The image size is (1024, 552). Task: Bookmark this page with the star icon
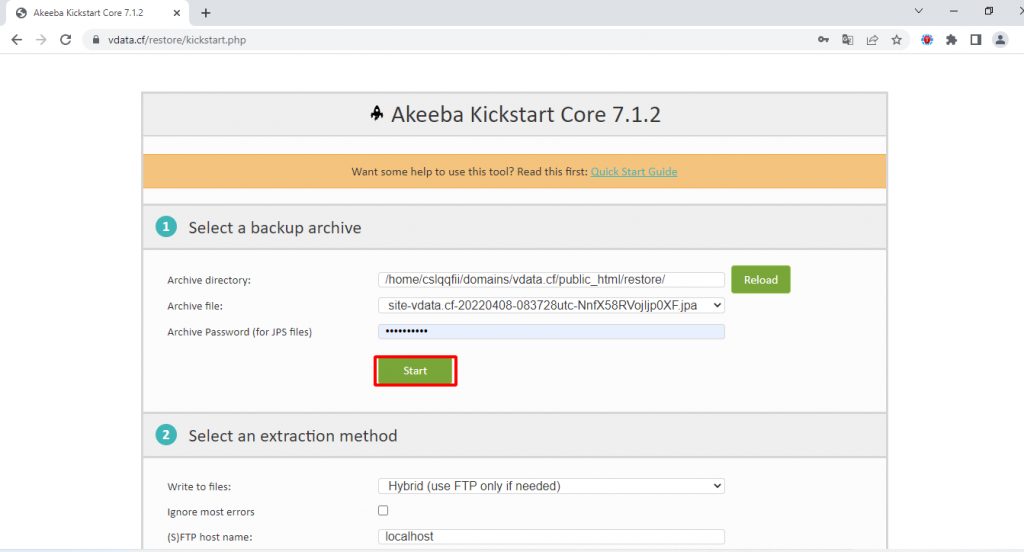[897, 40]
